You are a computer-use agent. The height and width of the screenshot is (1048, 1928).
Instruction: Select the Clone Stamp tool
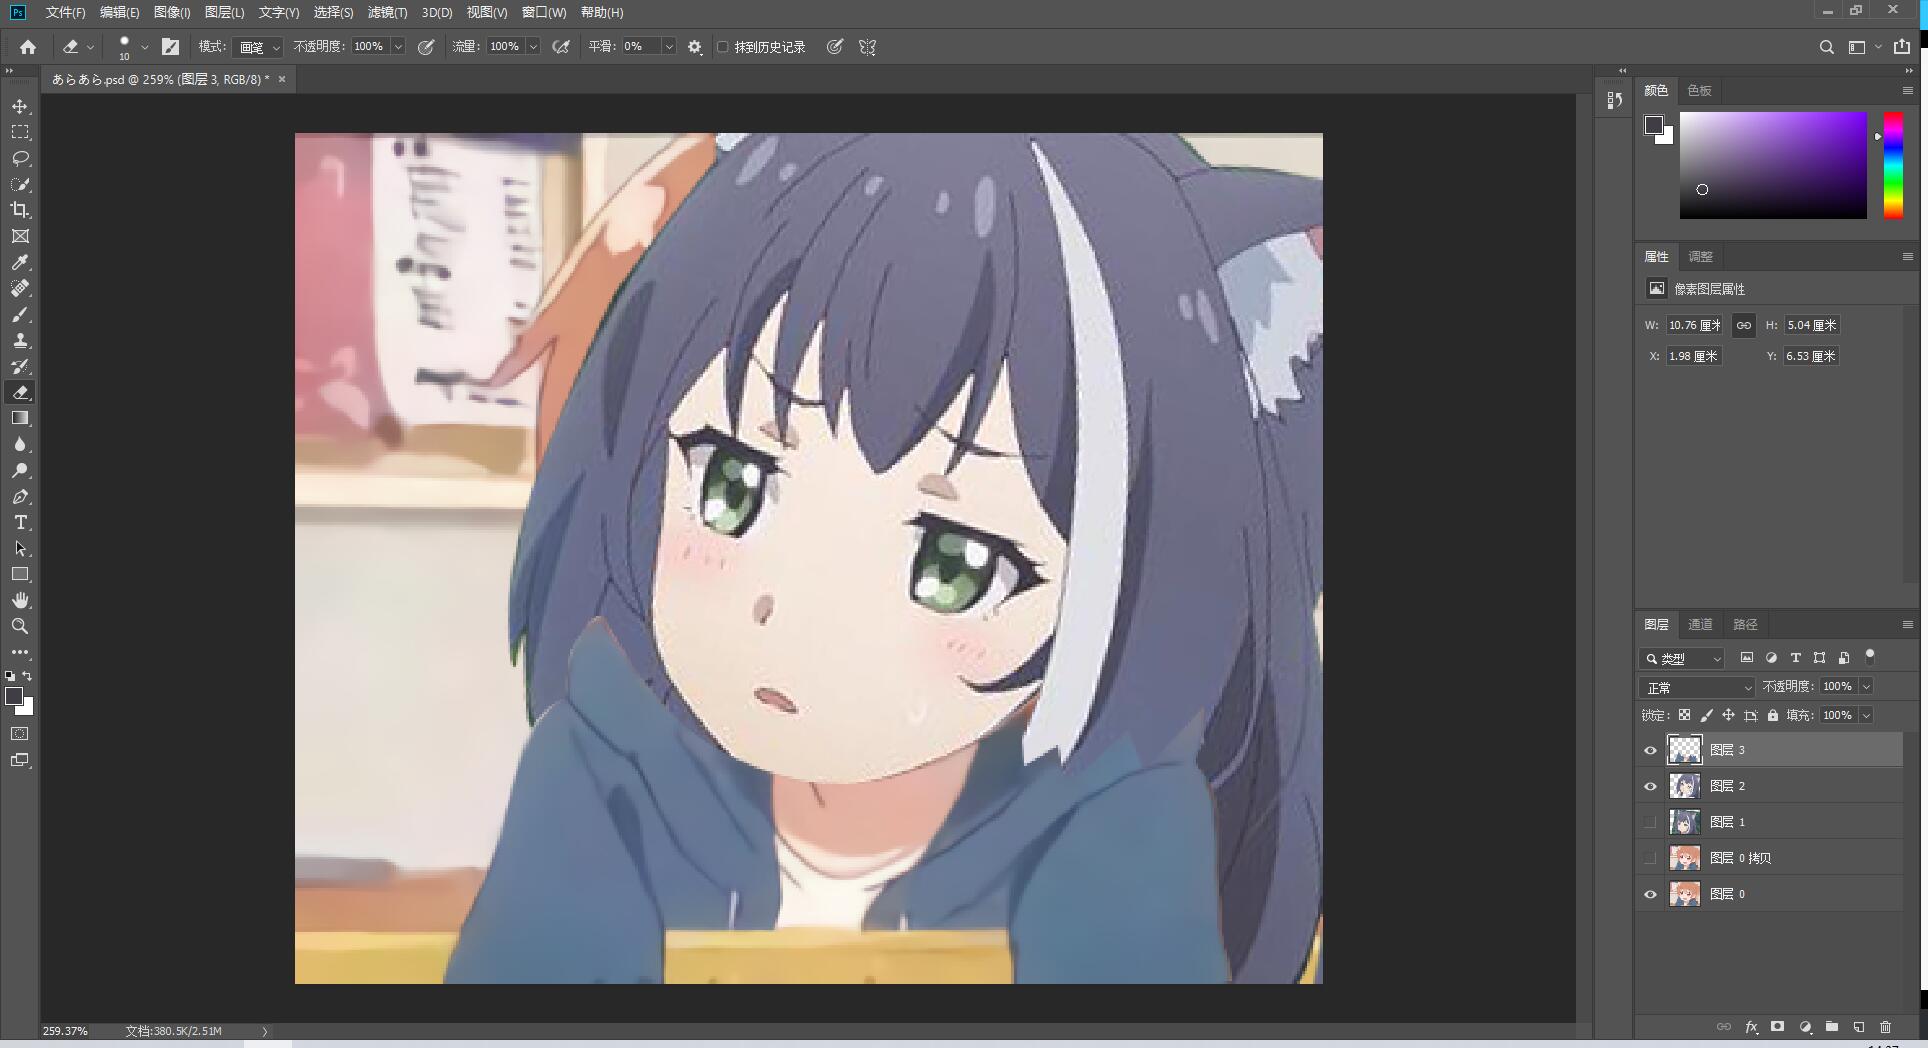pyautogui.click(x=20, y=340)
